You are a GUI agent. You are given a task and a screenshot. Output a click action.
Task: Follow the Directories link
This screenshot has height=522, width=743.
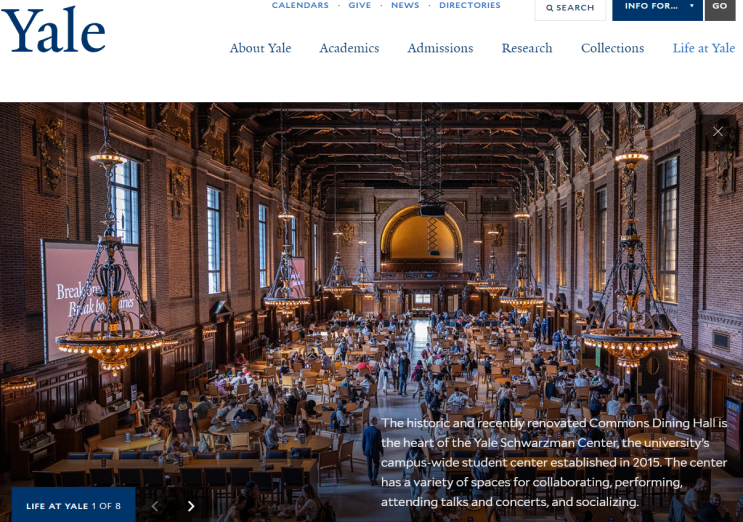(x=470, y=5)
